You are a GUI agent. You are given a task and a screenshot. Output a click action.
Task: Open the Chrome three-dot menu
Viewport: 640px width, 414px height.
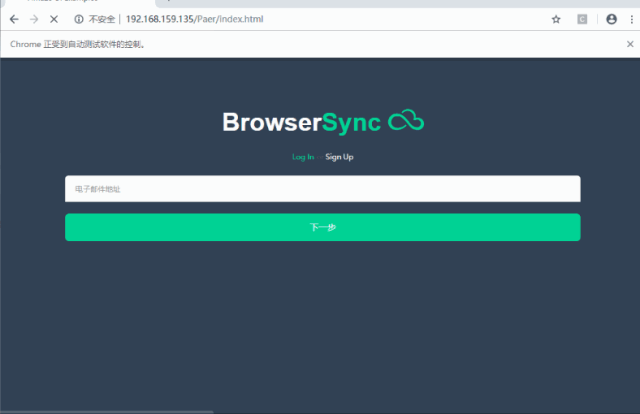(x=632, y=19)
